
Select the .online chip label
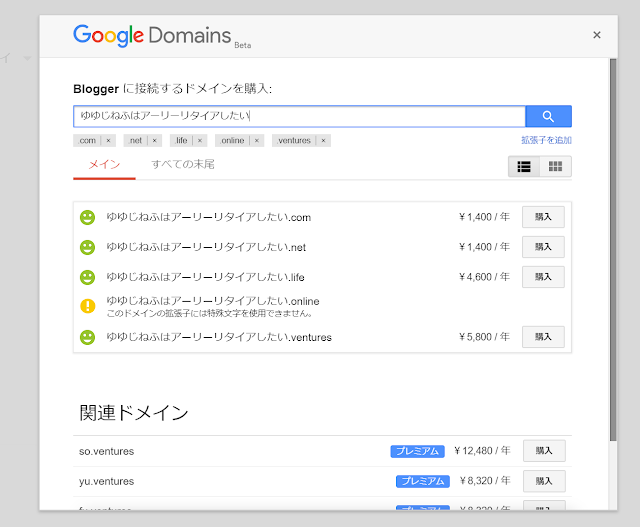click(232, 140)
